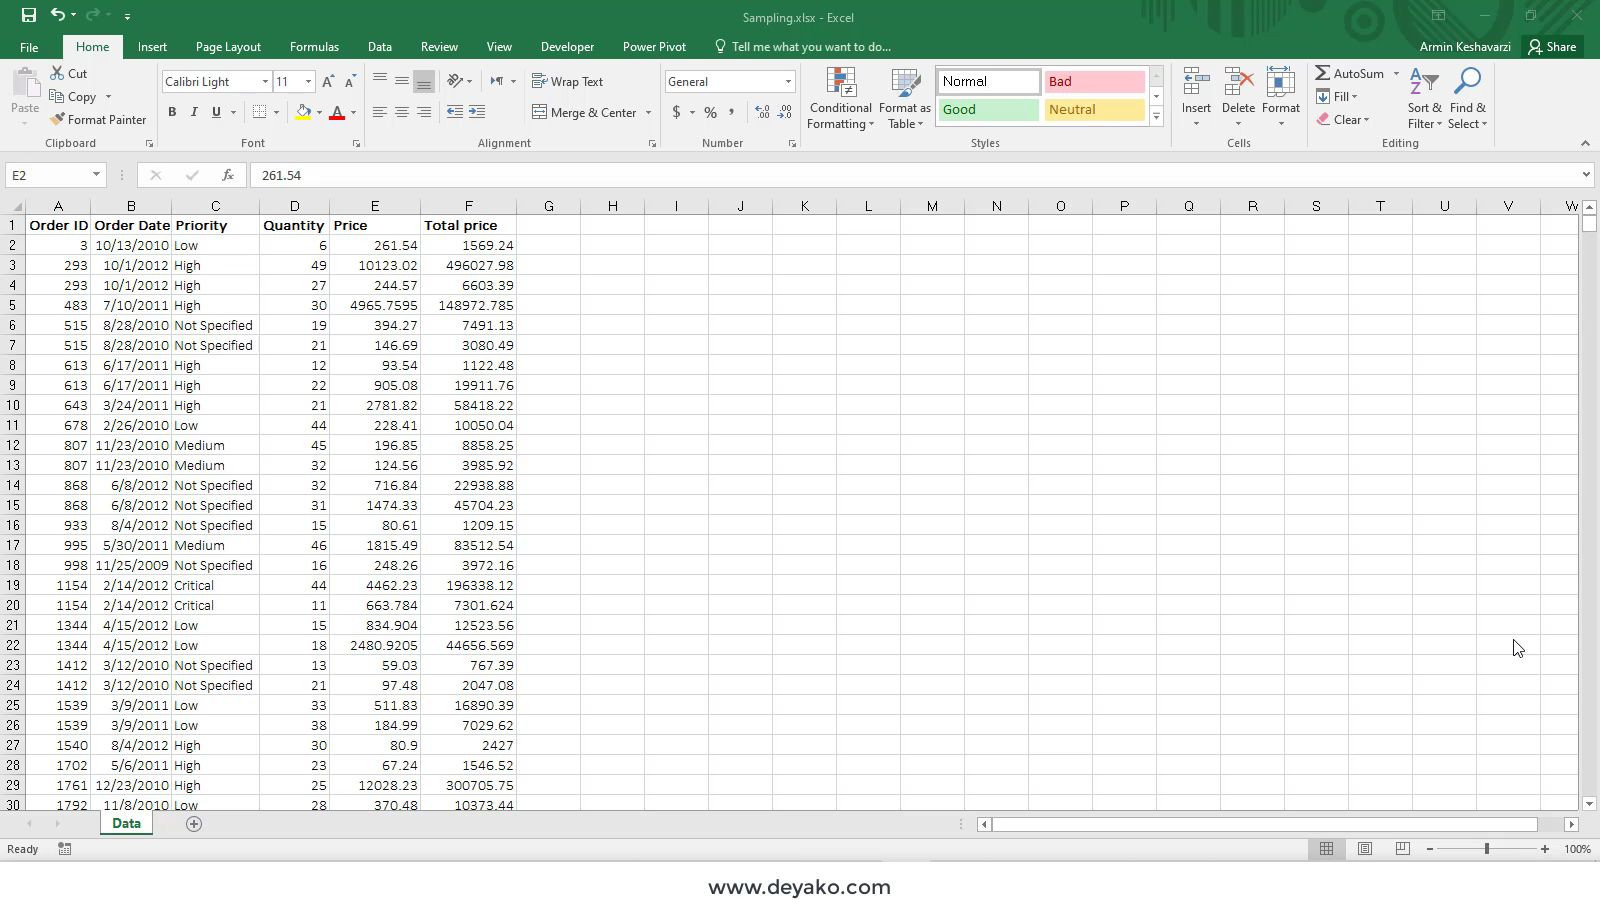Apply percent style
Image resolution: width=1600 pixels, height=900 pixels.
click(x=710, y=112)
